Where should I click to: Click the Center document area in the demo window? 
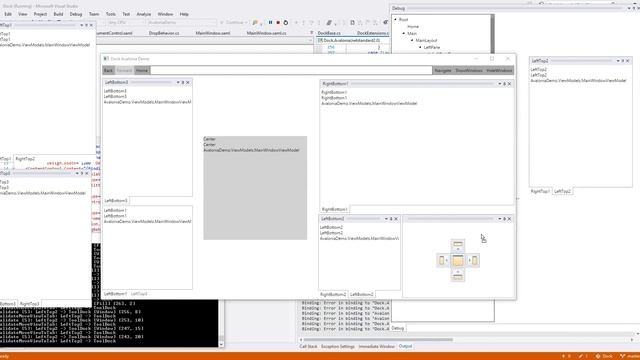point(255,188)
